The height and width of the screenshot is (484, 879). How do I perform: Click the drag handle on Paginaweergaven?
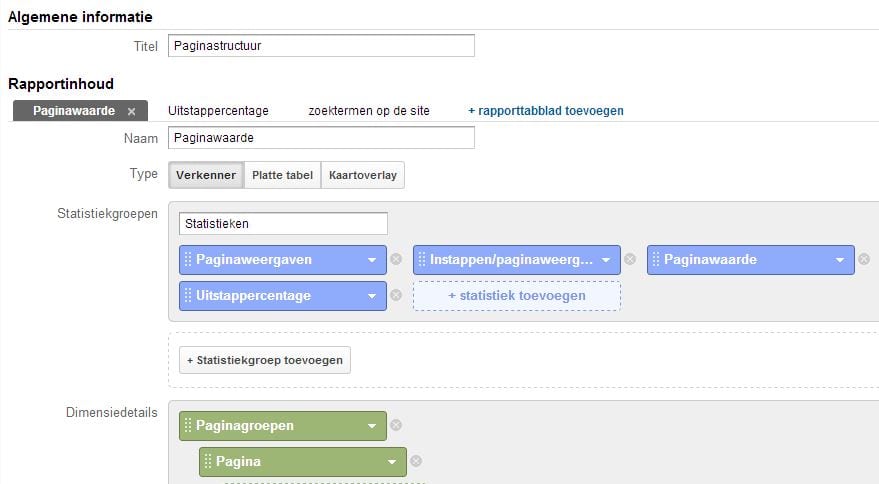coord(188,260)
